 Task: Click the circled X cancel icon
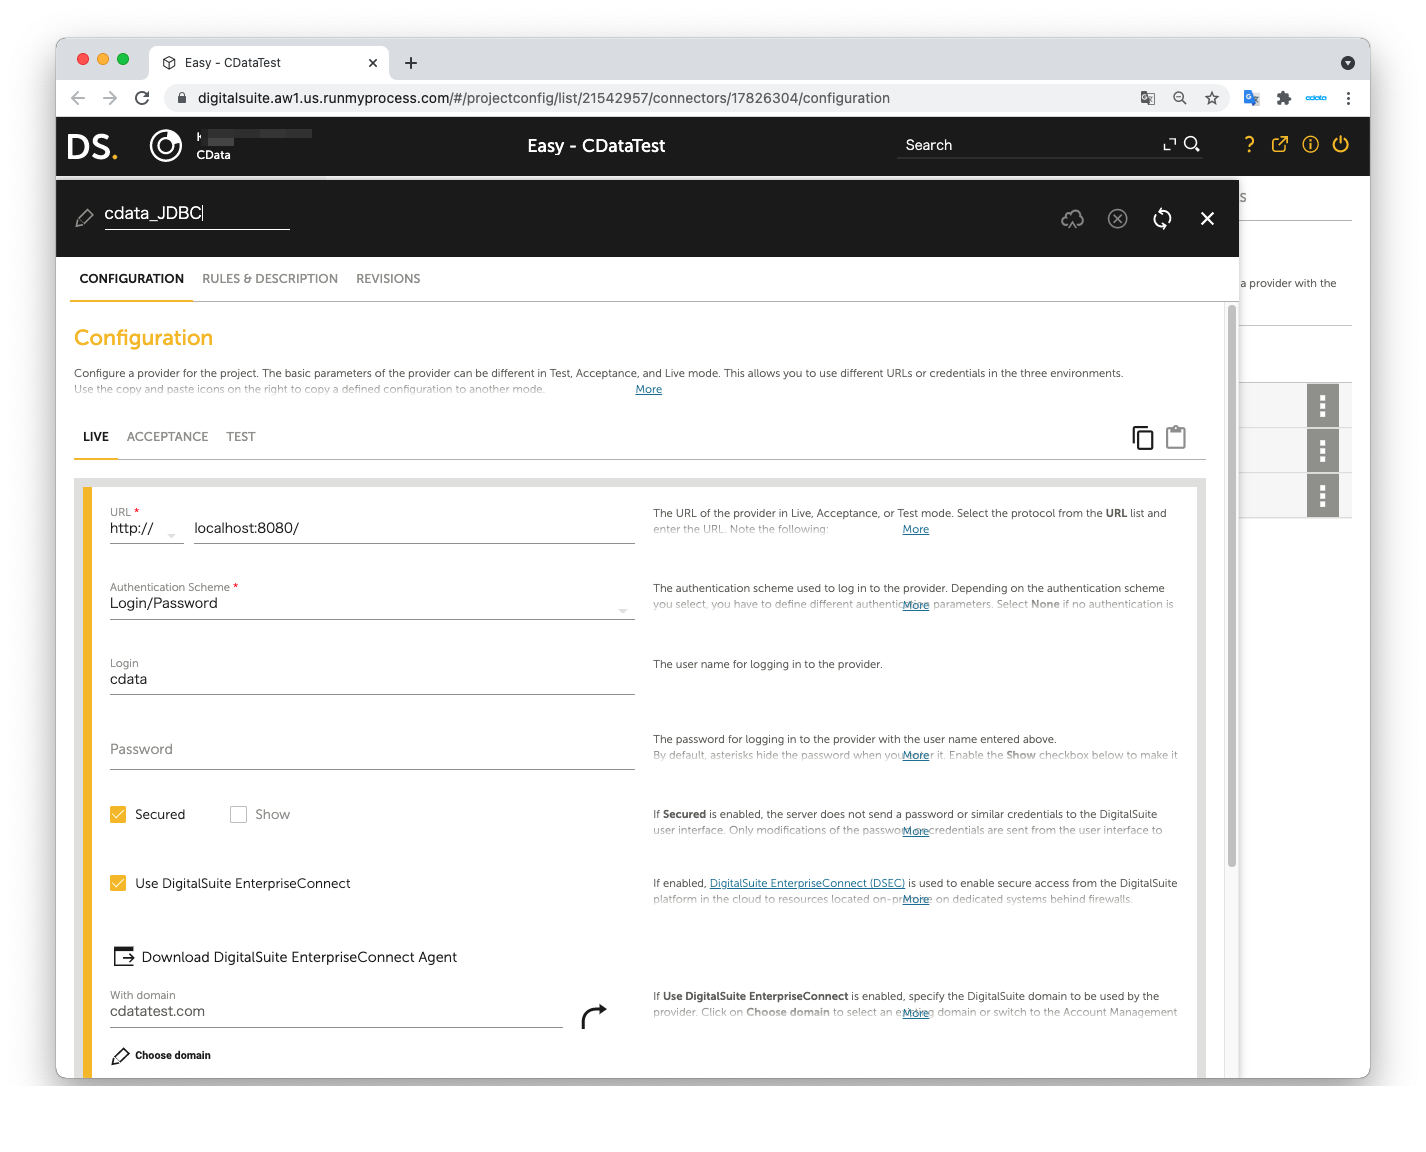click(x=1117, y=219)
